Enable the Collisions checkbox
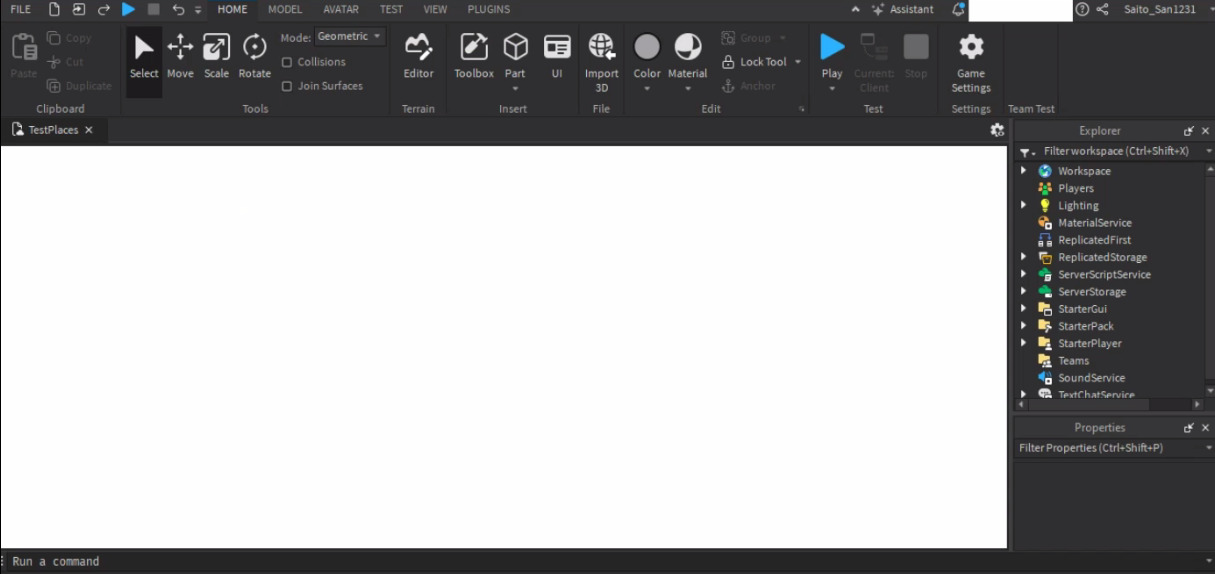Viewport: 1215px width, 574px height. point(287,62)
